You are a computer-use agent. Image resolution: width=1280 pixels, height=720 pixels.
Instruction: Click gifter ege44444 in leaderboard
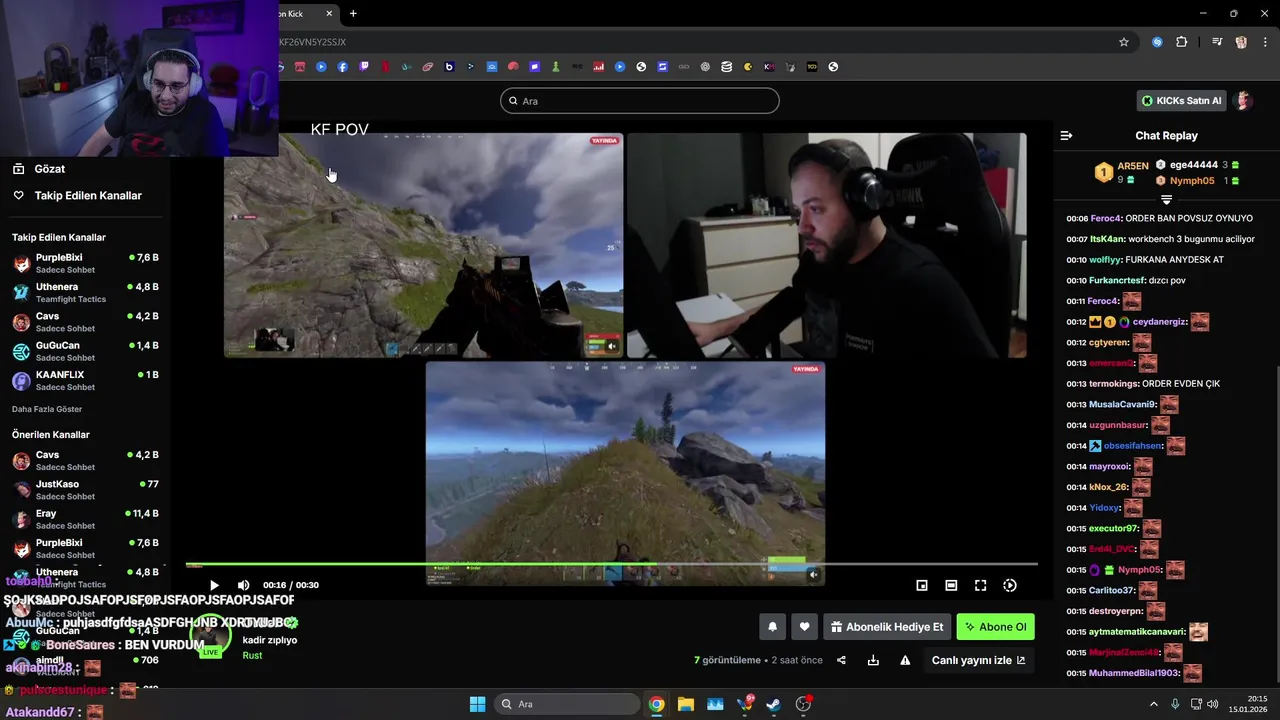tap(1194, 165)
